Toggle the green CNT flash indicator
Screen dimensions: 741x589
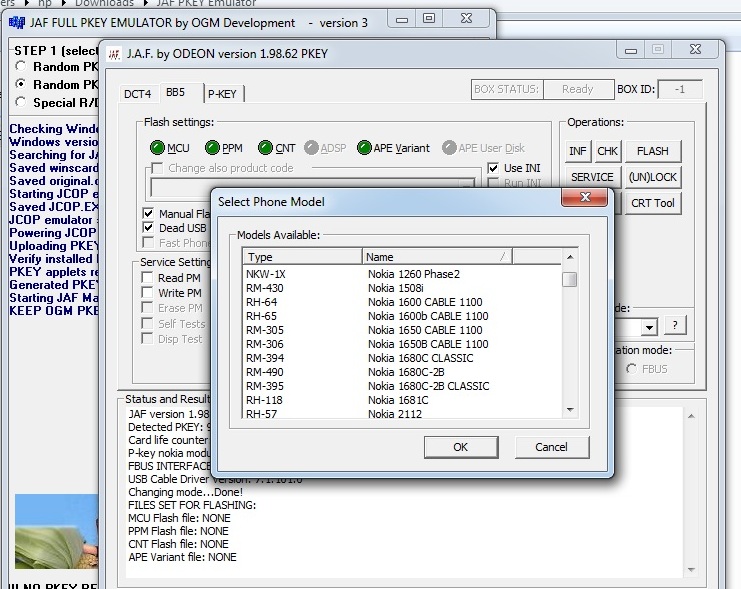coord(265,148)
